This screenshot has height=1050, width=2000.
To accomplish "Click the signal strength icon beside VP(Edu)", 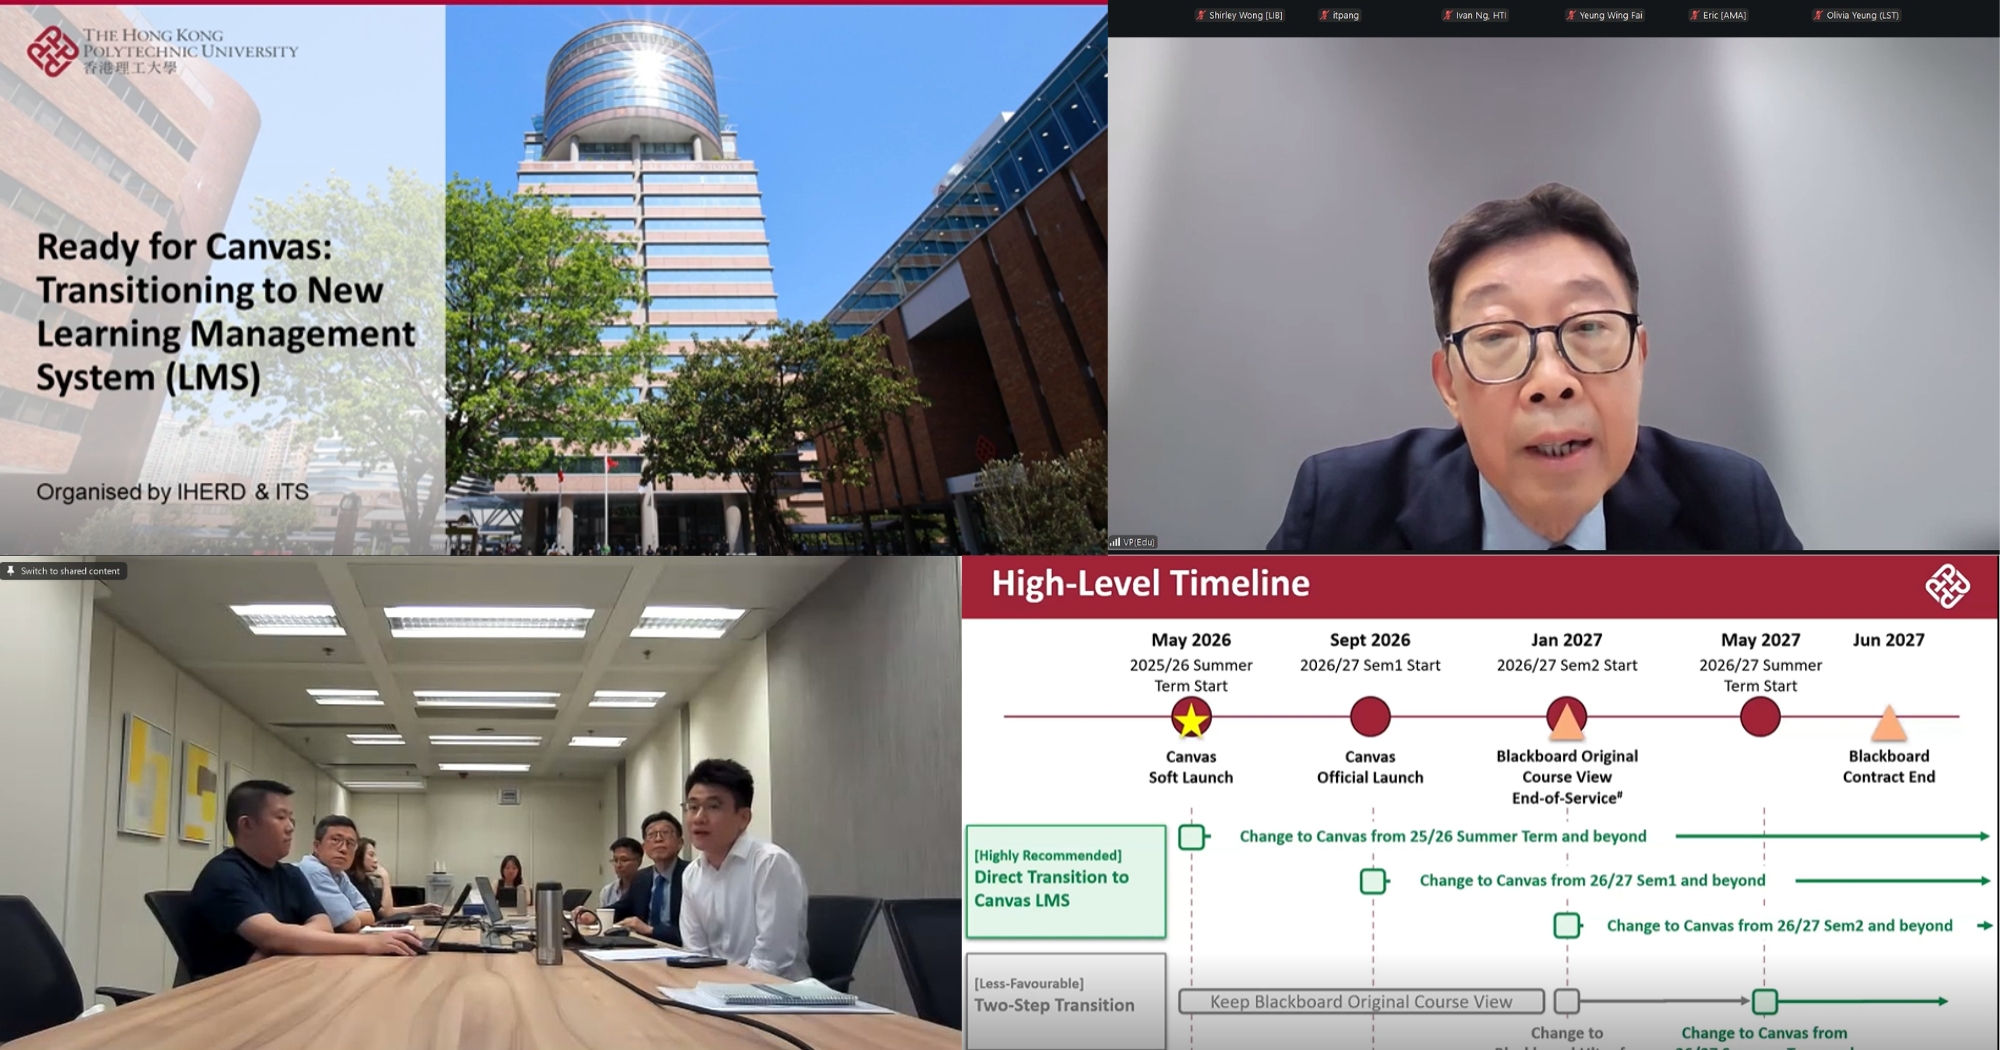I will coord(1115,542).
